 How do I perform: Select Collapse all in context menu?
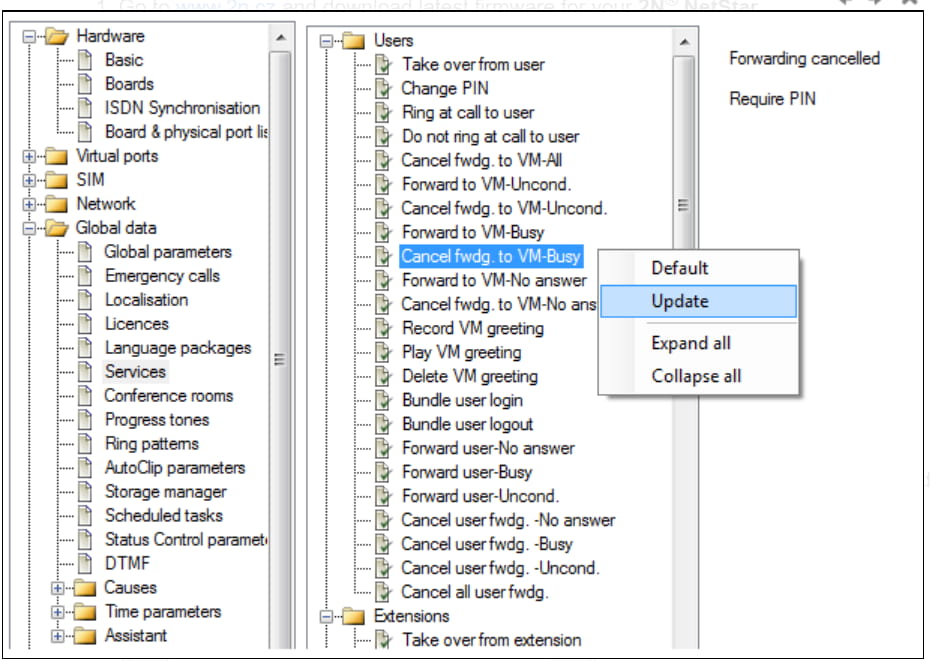pyautogui.click(x=699, y=376)
